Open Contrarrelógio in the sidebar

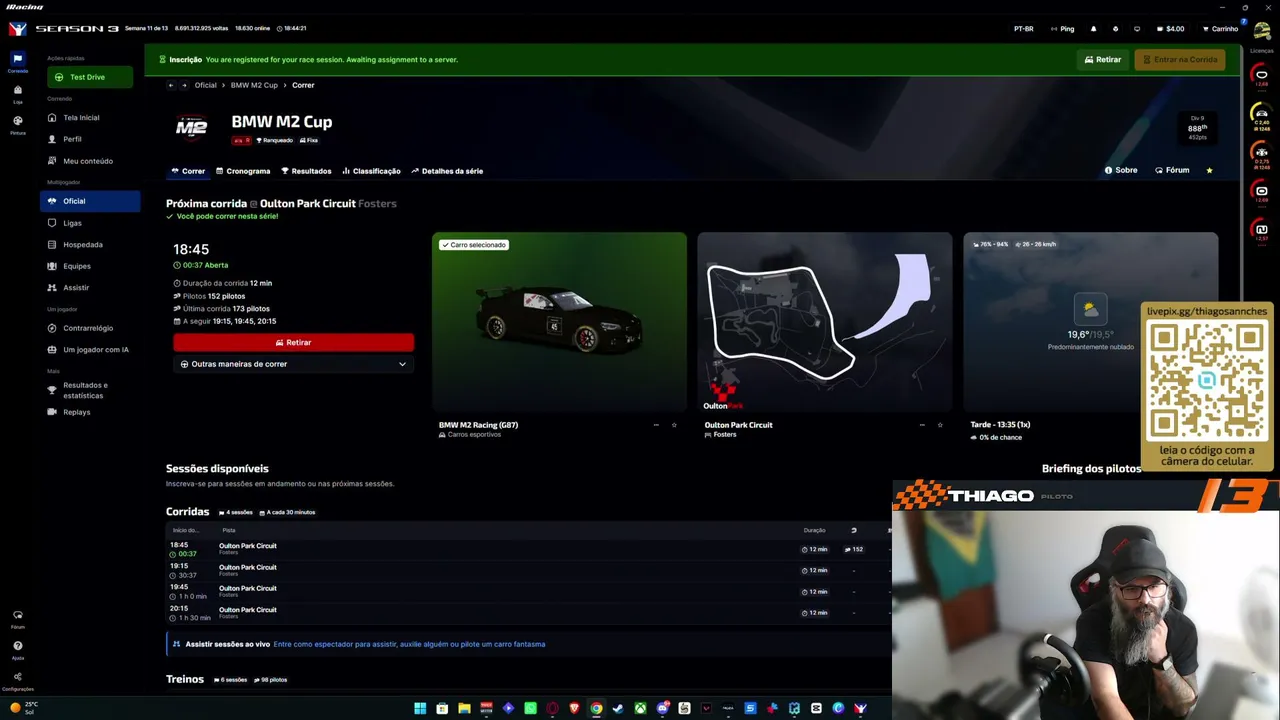pos(90,328)
